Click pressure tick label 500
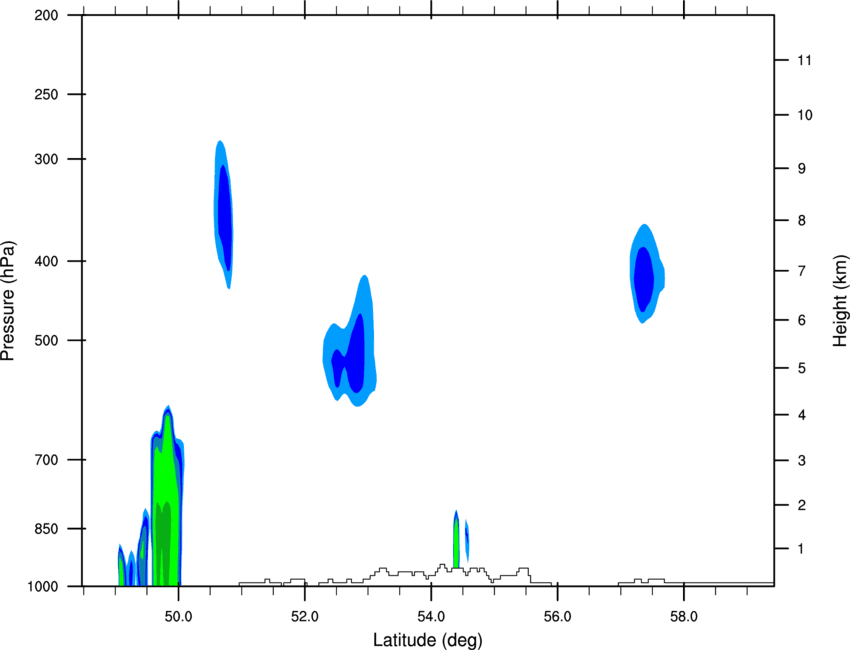Image resolution: width=850 pixels, height=650 pixels. click(46, 340)
